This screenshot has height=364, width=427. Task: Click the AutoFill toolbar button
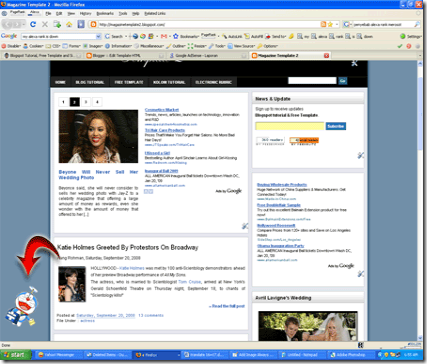tap(254, 36)
